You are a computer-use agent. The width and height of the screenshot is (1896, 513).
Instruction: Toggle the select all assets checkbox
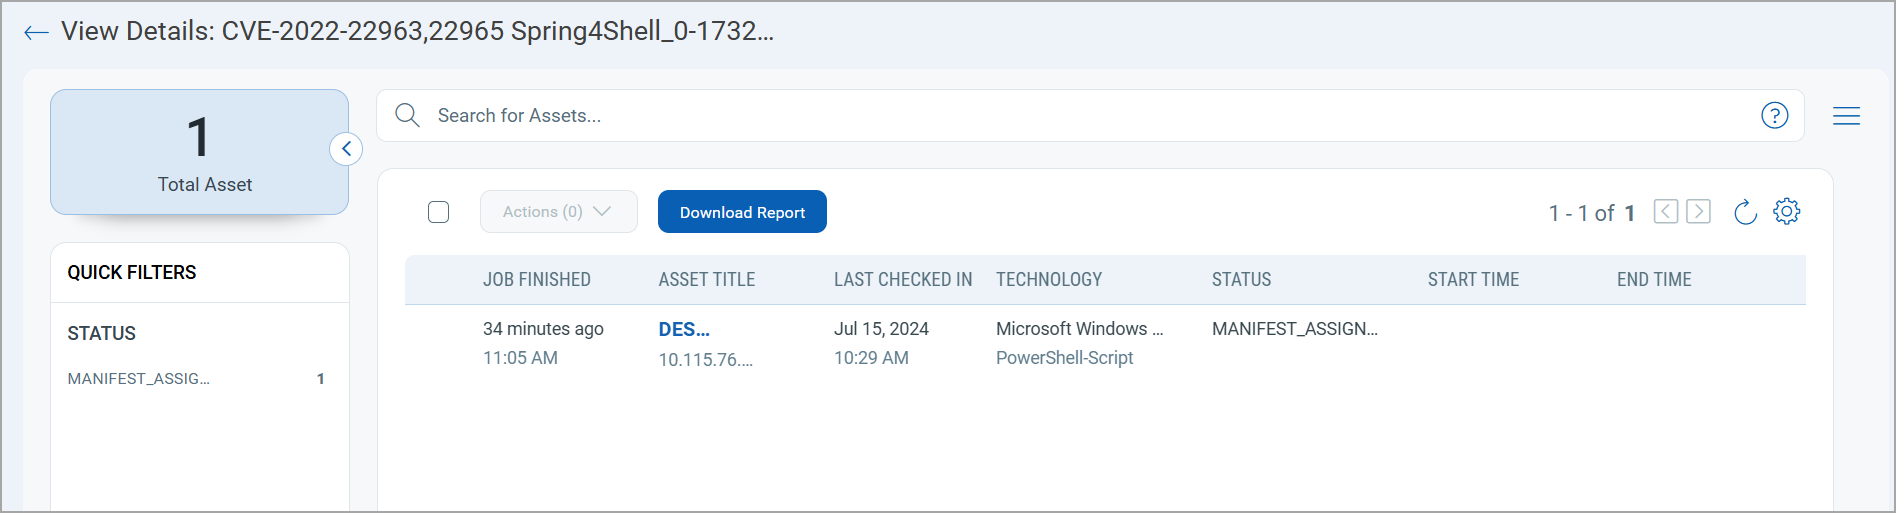[x=438, y=212]
